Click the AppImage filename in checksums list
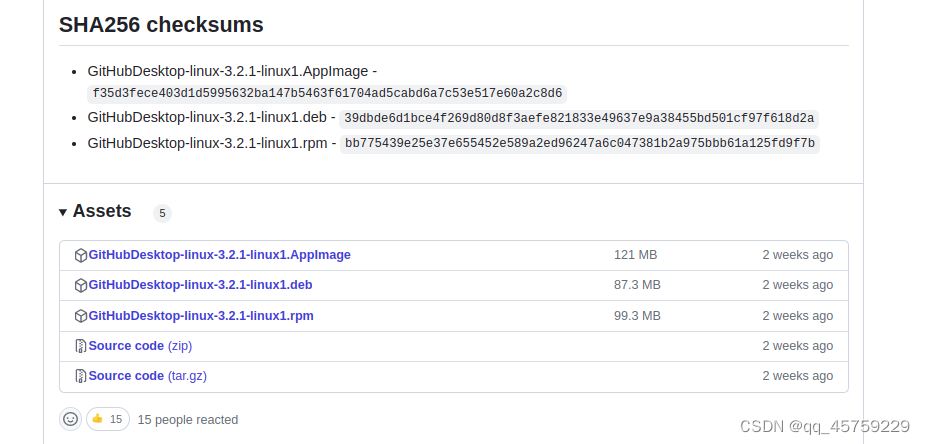This screenshot has width=925, height=444. 228,71
